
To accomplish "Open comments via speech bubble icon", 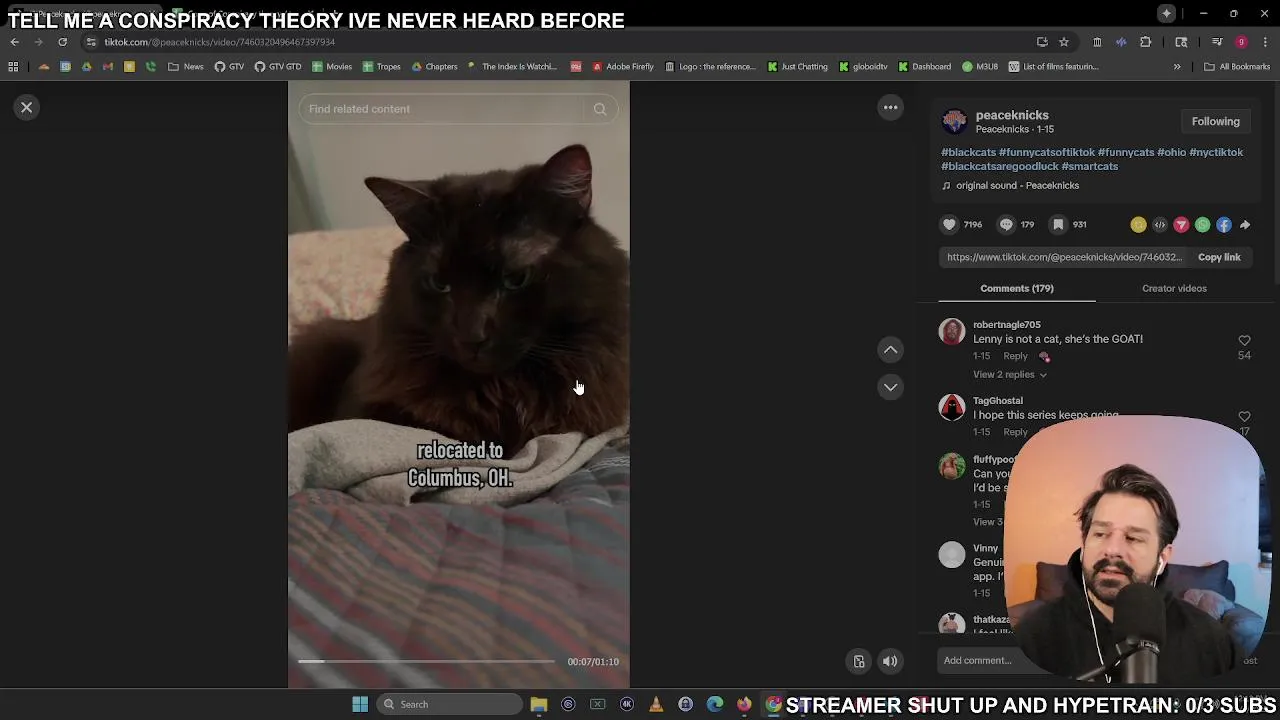I will pos(1006,225).
